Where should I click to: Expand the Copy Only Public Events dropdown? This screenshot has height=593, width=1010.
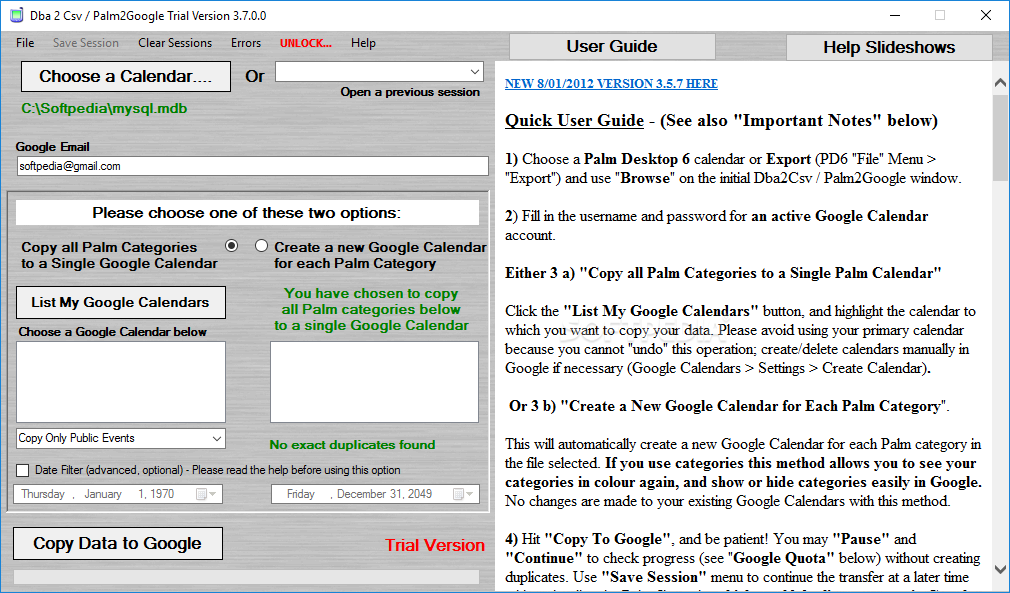[x=216, y=438]
